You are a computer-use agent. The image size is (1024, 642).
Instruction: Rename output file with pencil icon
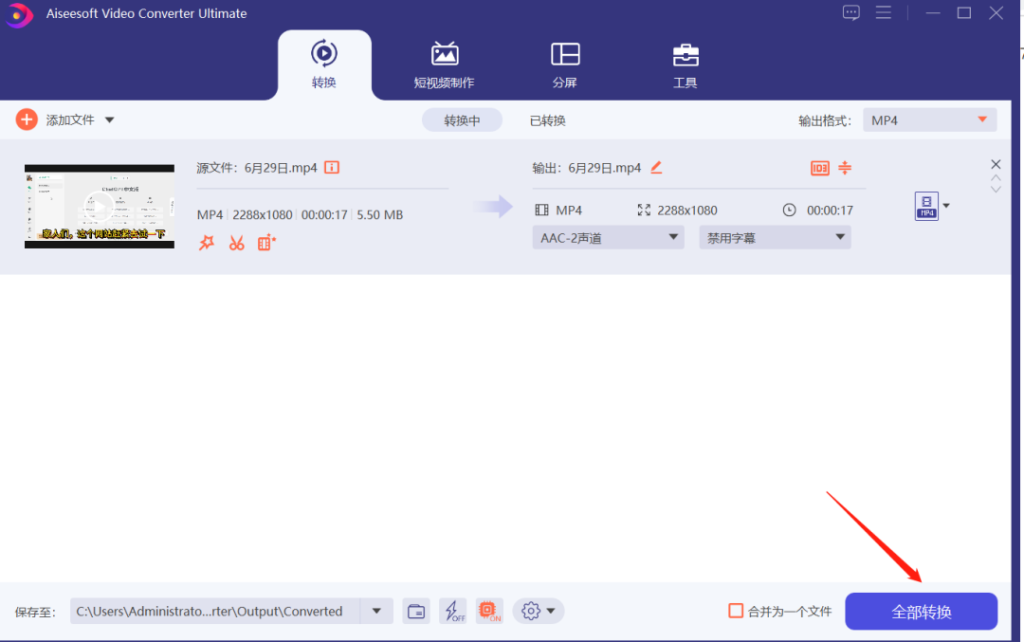pyautogui.click(x=656, y=168)
